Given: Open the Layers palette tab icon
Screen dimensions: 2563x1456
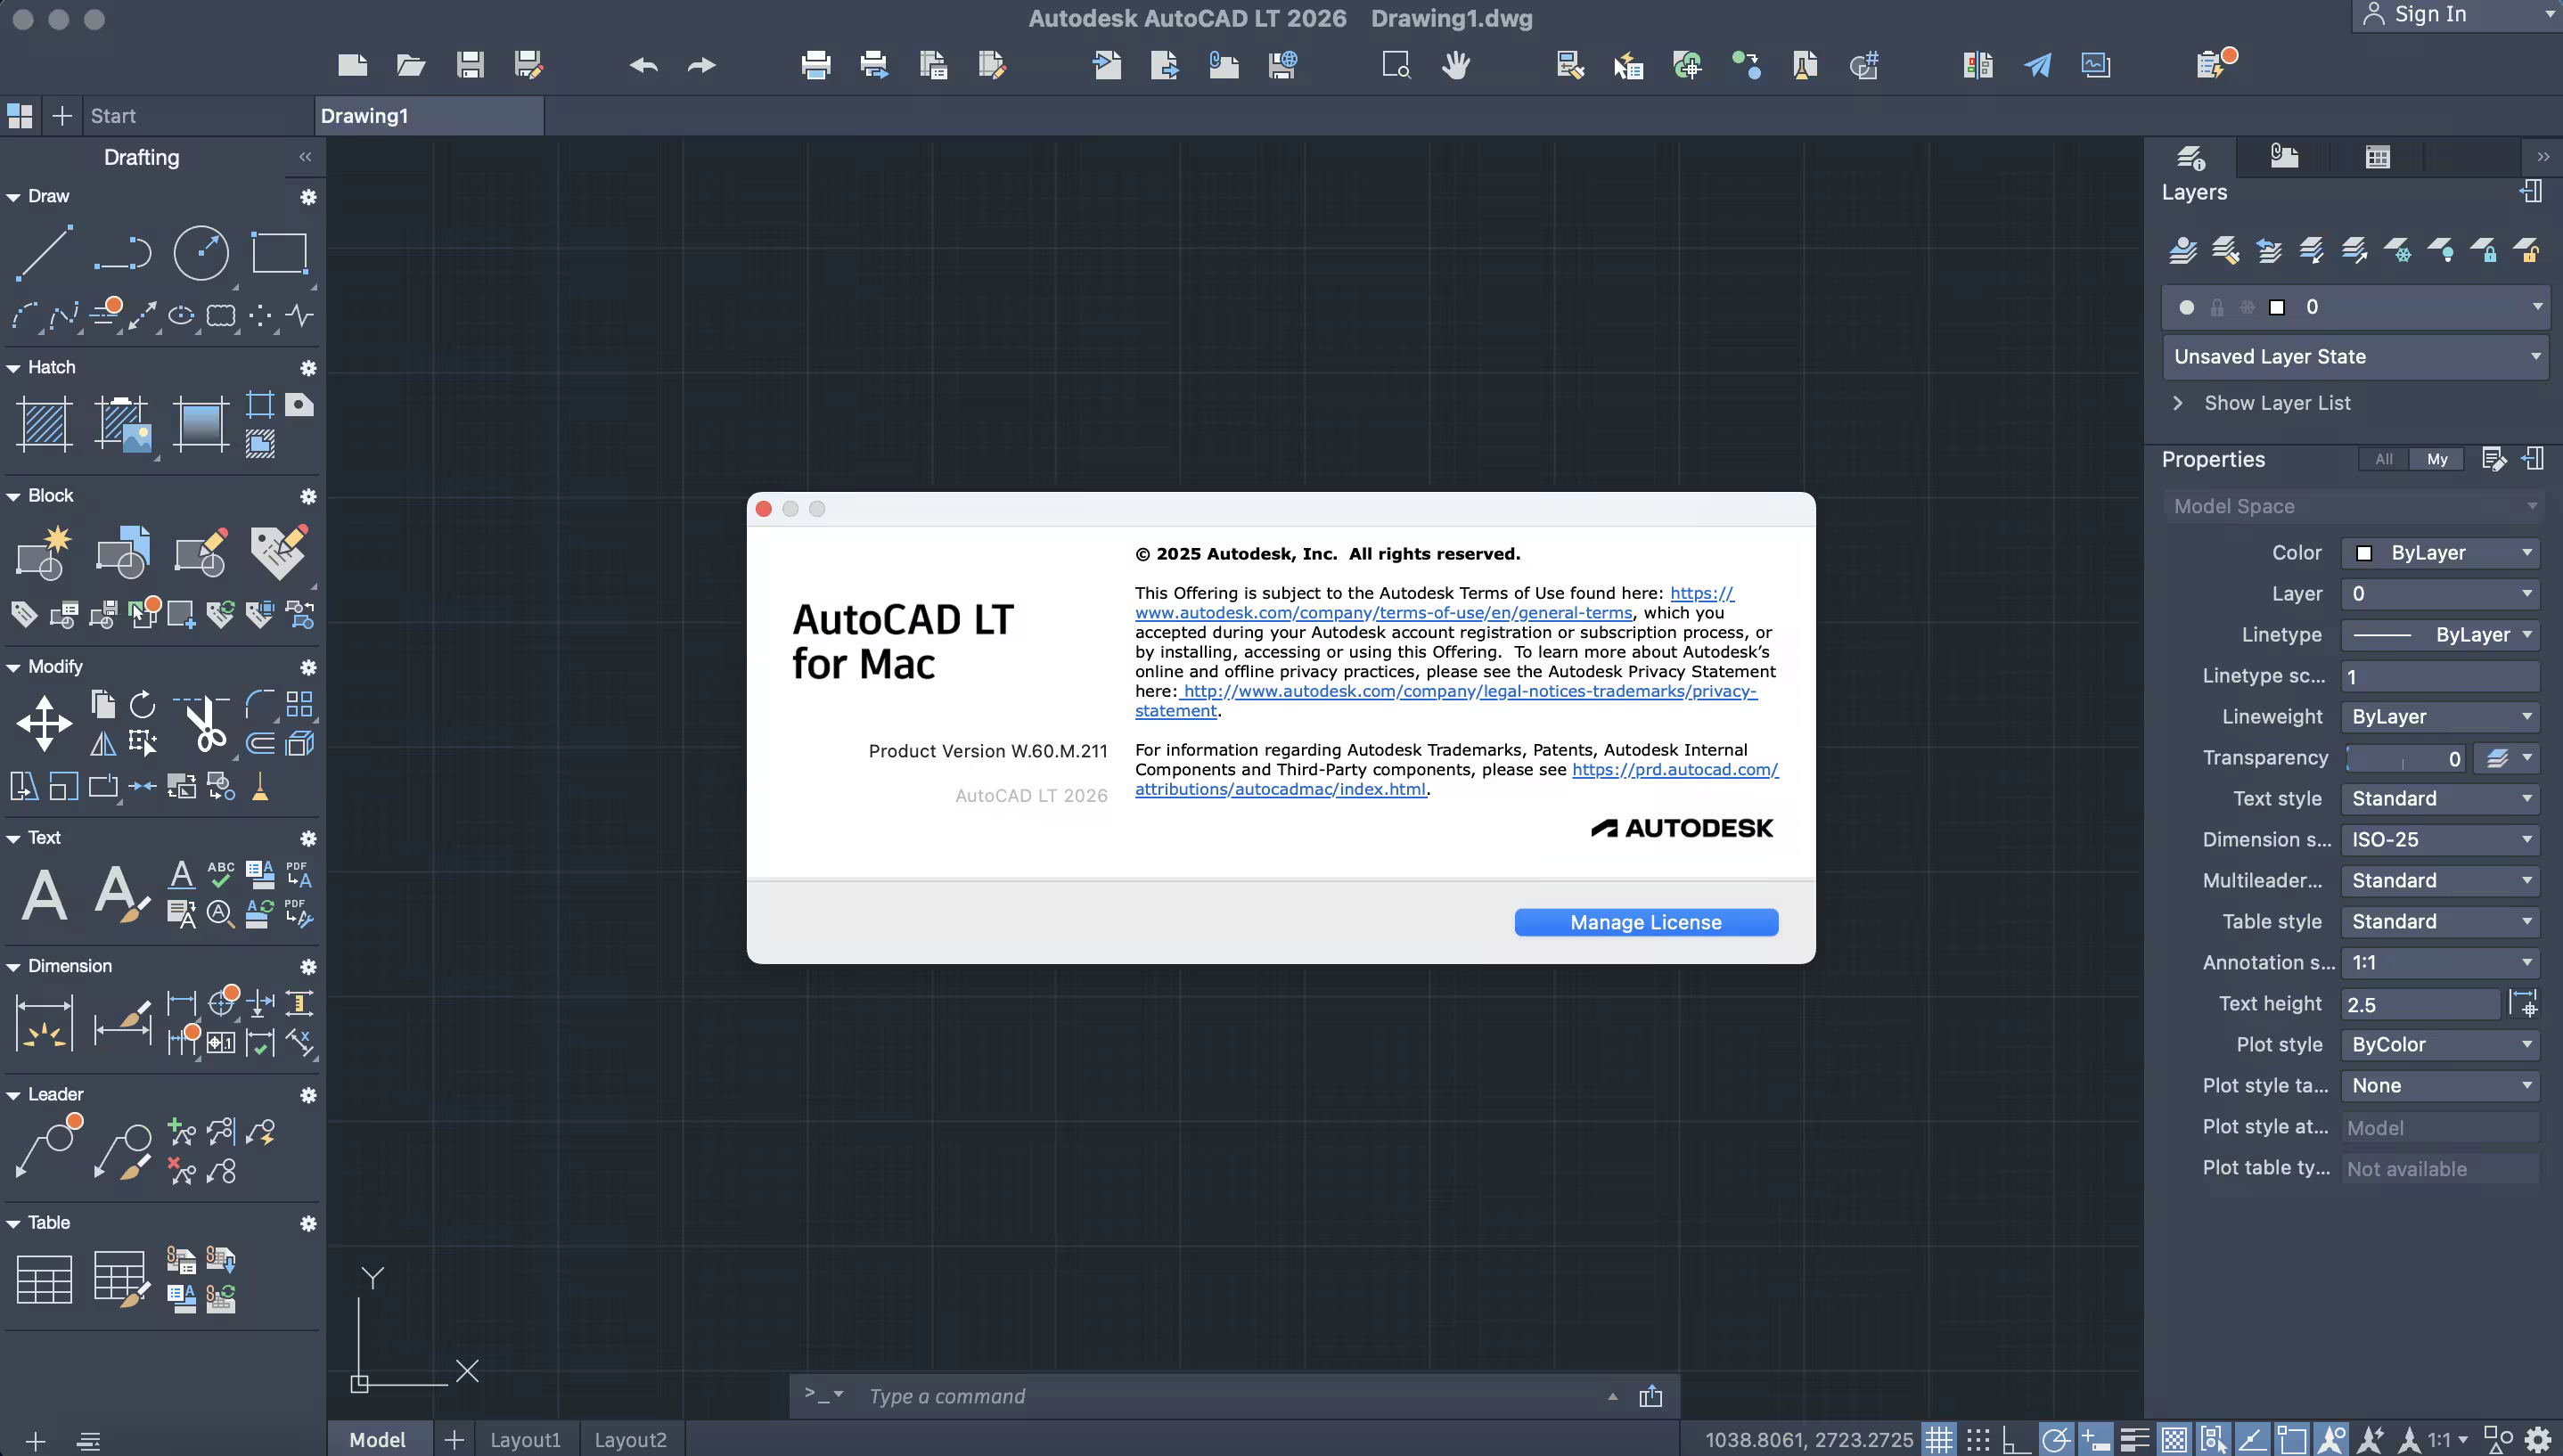Looking at the screenshot, I should click(x=2190, y=157).
